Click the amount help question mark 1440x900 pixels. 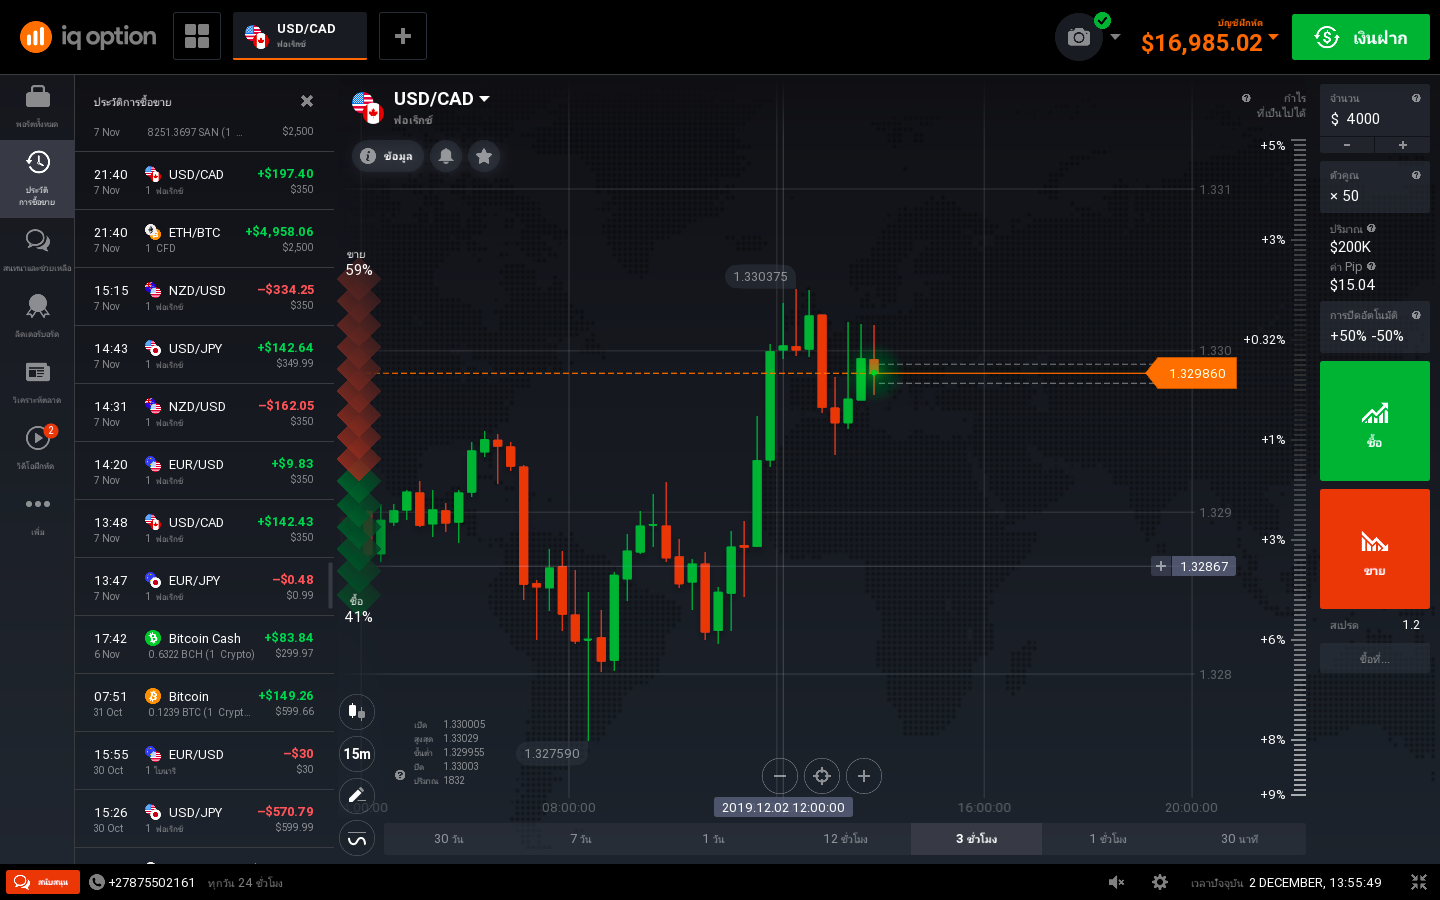[1416, 98]
